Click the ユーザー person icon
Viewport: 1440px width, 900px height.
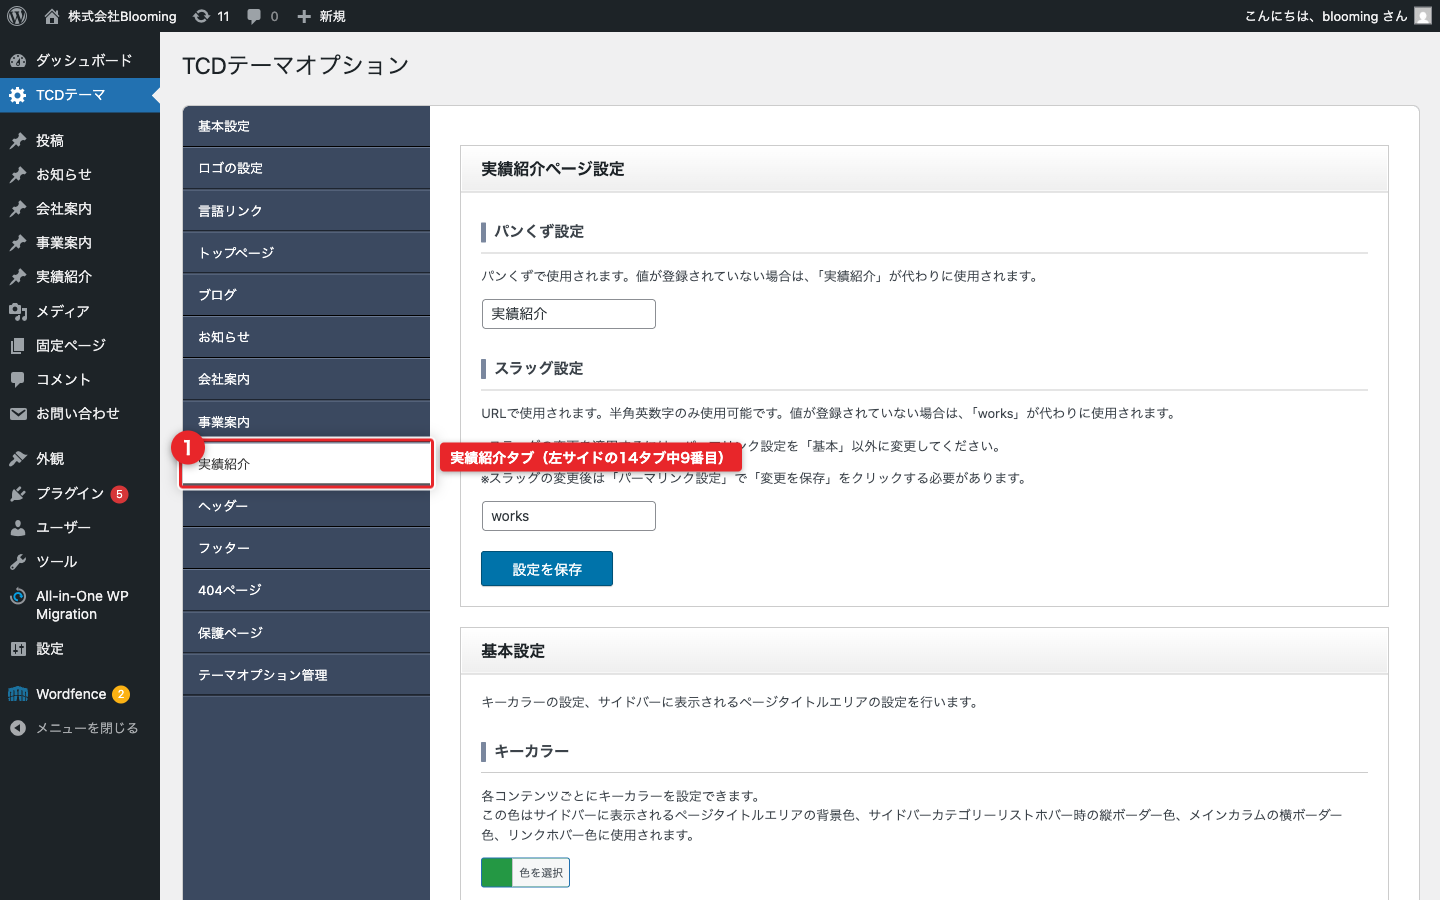coord(18,528)
